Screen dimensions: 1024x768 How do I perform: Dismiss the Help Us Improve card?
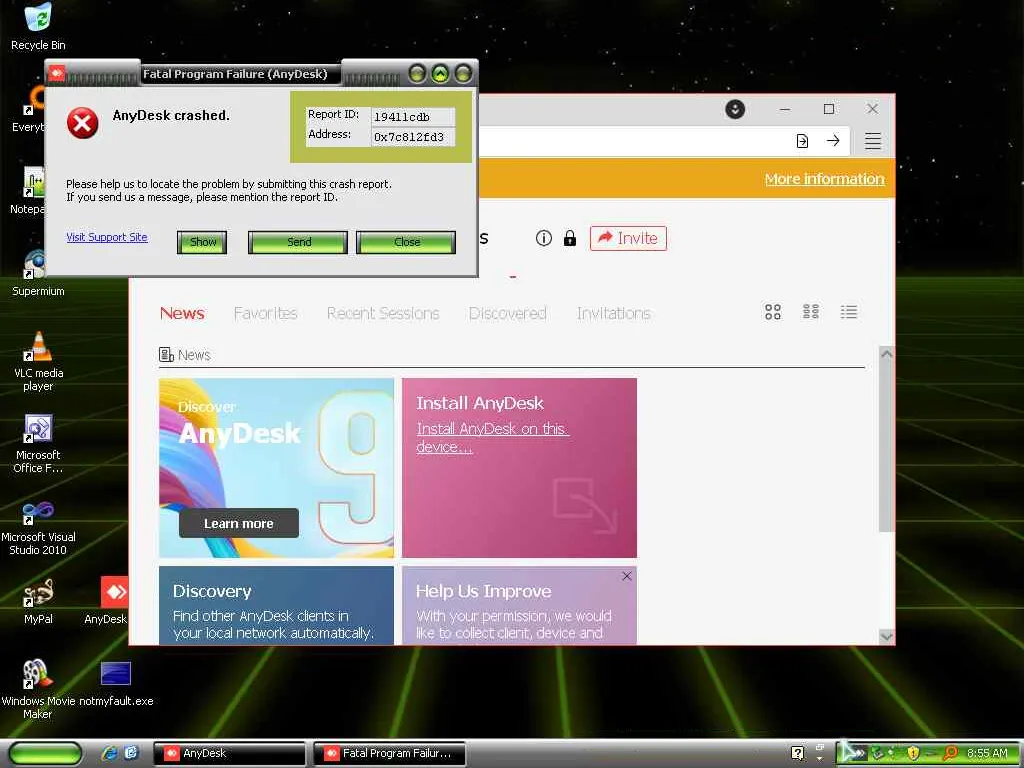(626, 575)
